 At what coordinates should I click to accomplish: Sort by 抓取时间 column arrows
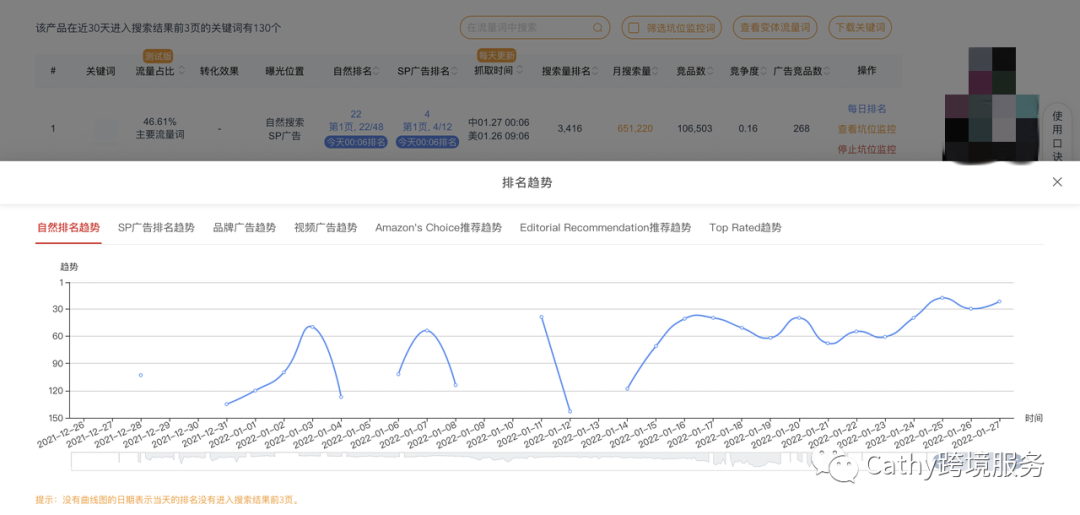(519, 71)
